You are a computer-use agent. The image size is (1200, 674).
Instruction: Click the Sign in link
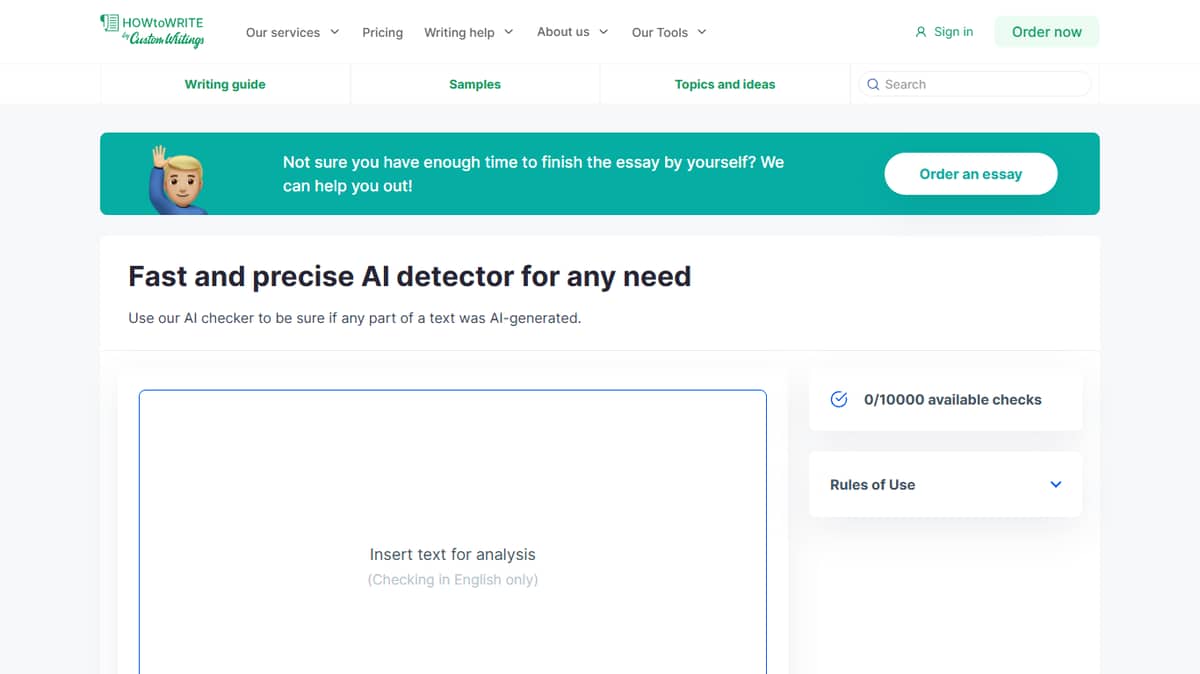[953, 32]
